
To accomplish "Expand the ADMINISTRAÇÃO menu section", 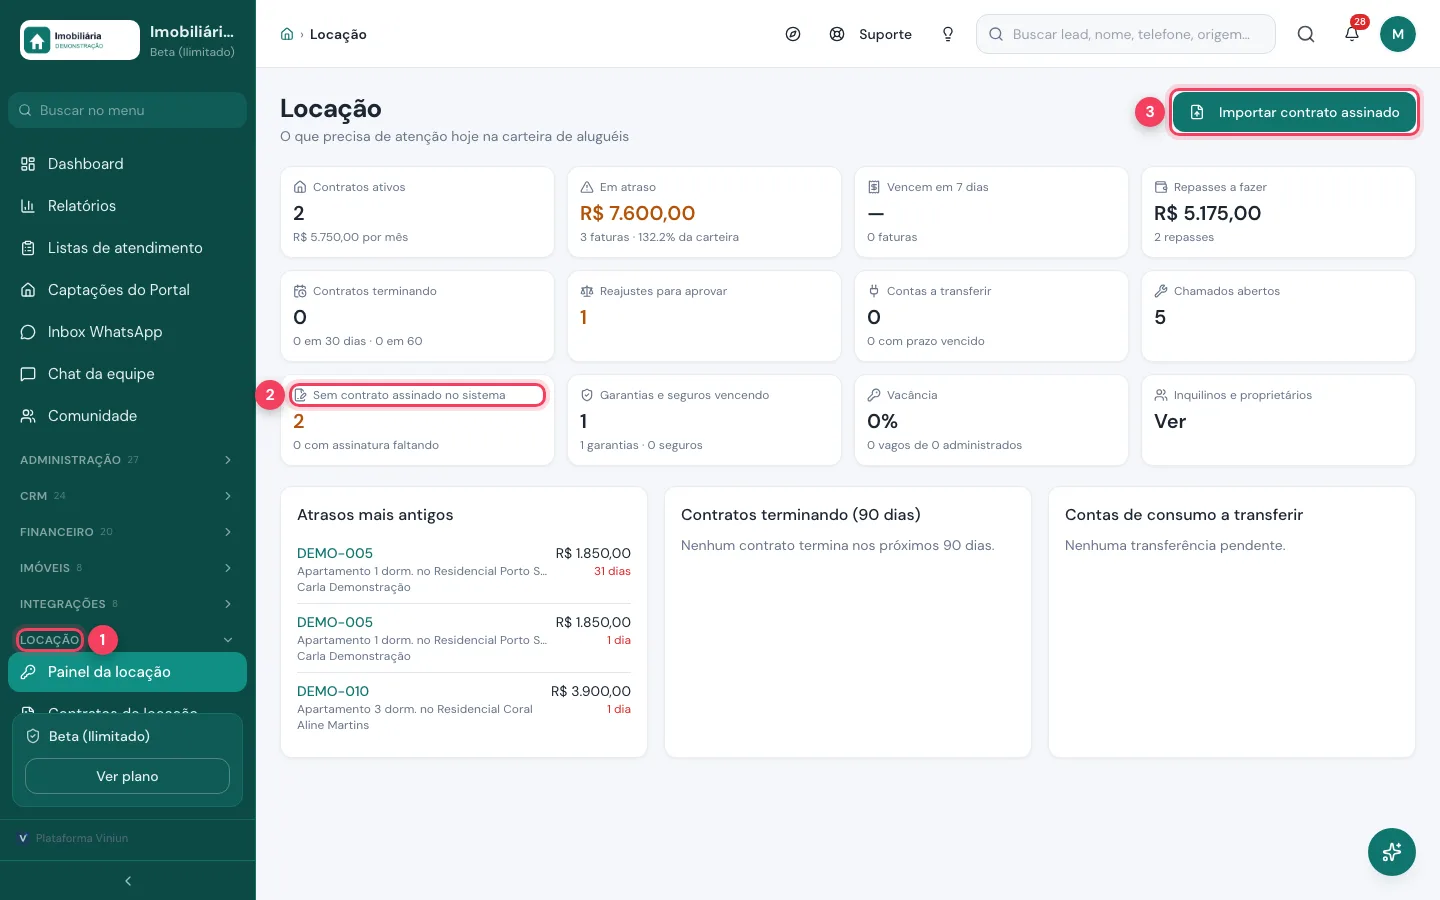I will coord(127,460).
